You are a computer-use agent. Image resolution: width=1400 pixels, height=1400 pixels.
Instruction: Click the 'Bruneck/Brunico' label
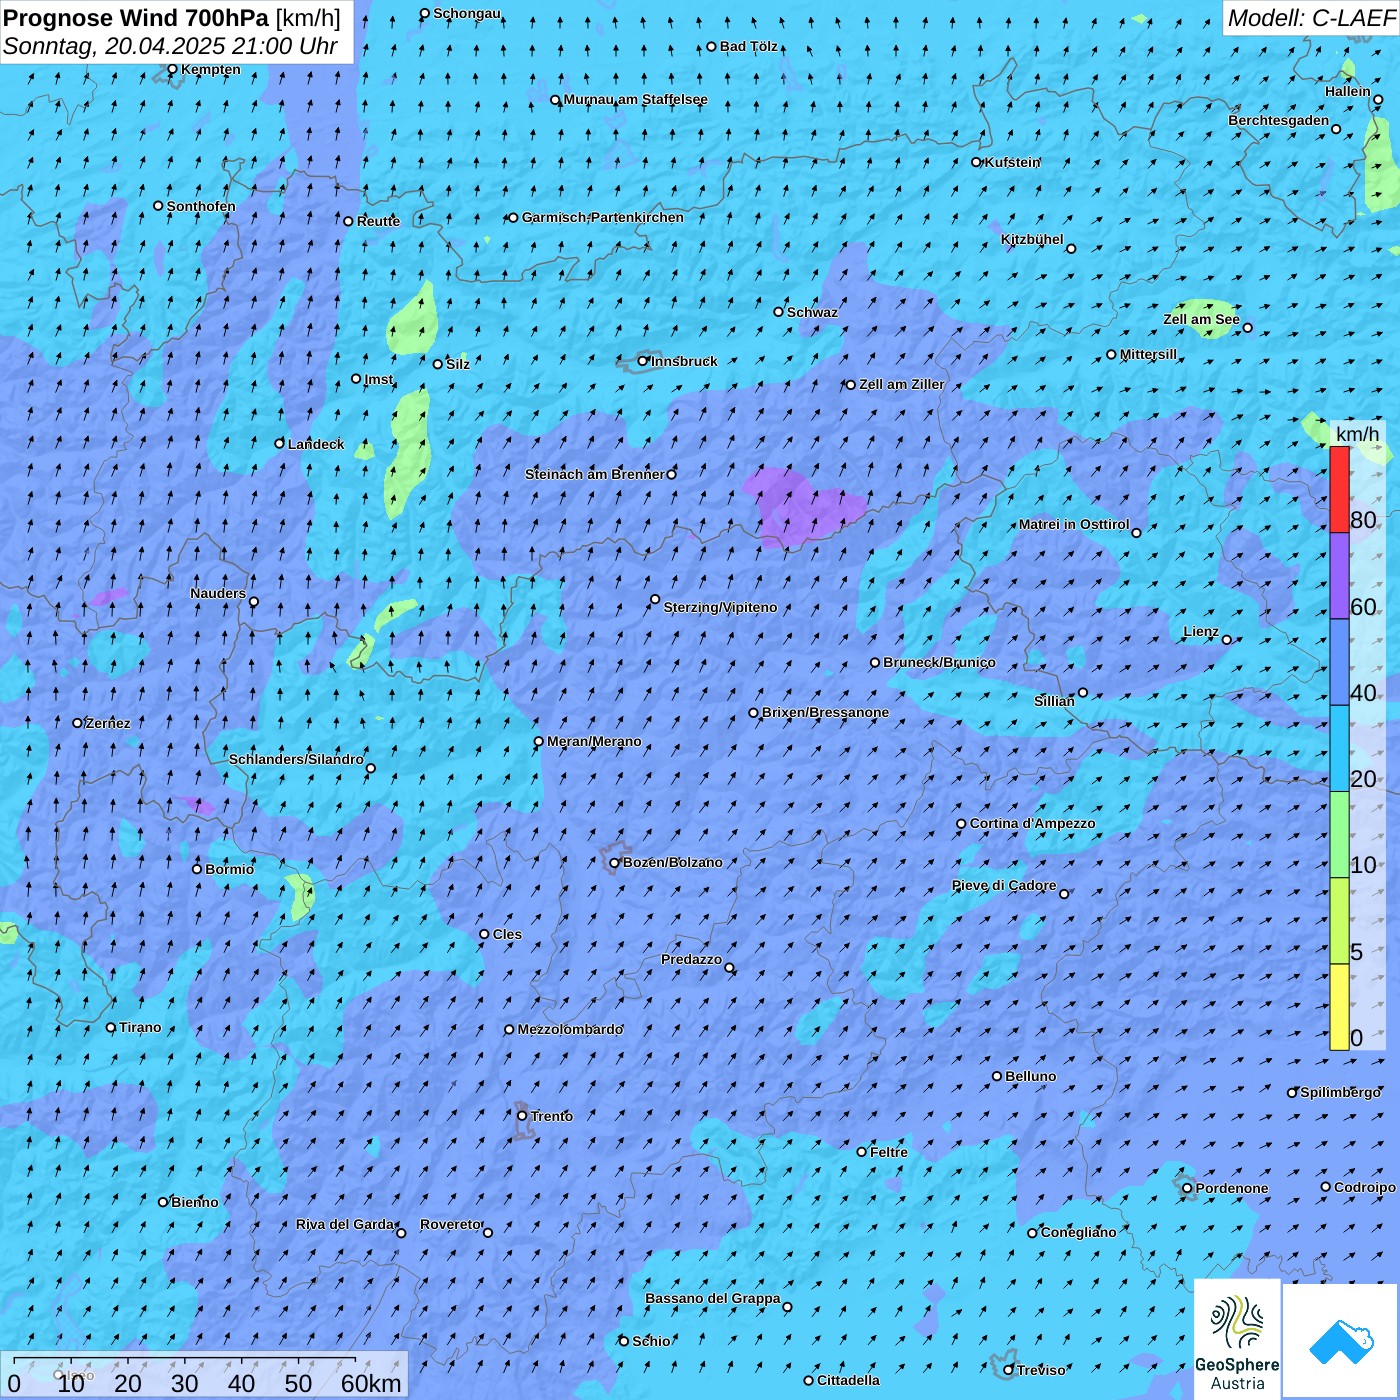(x=939, y=662)
